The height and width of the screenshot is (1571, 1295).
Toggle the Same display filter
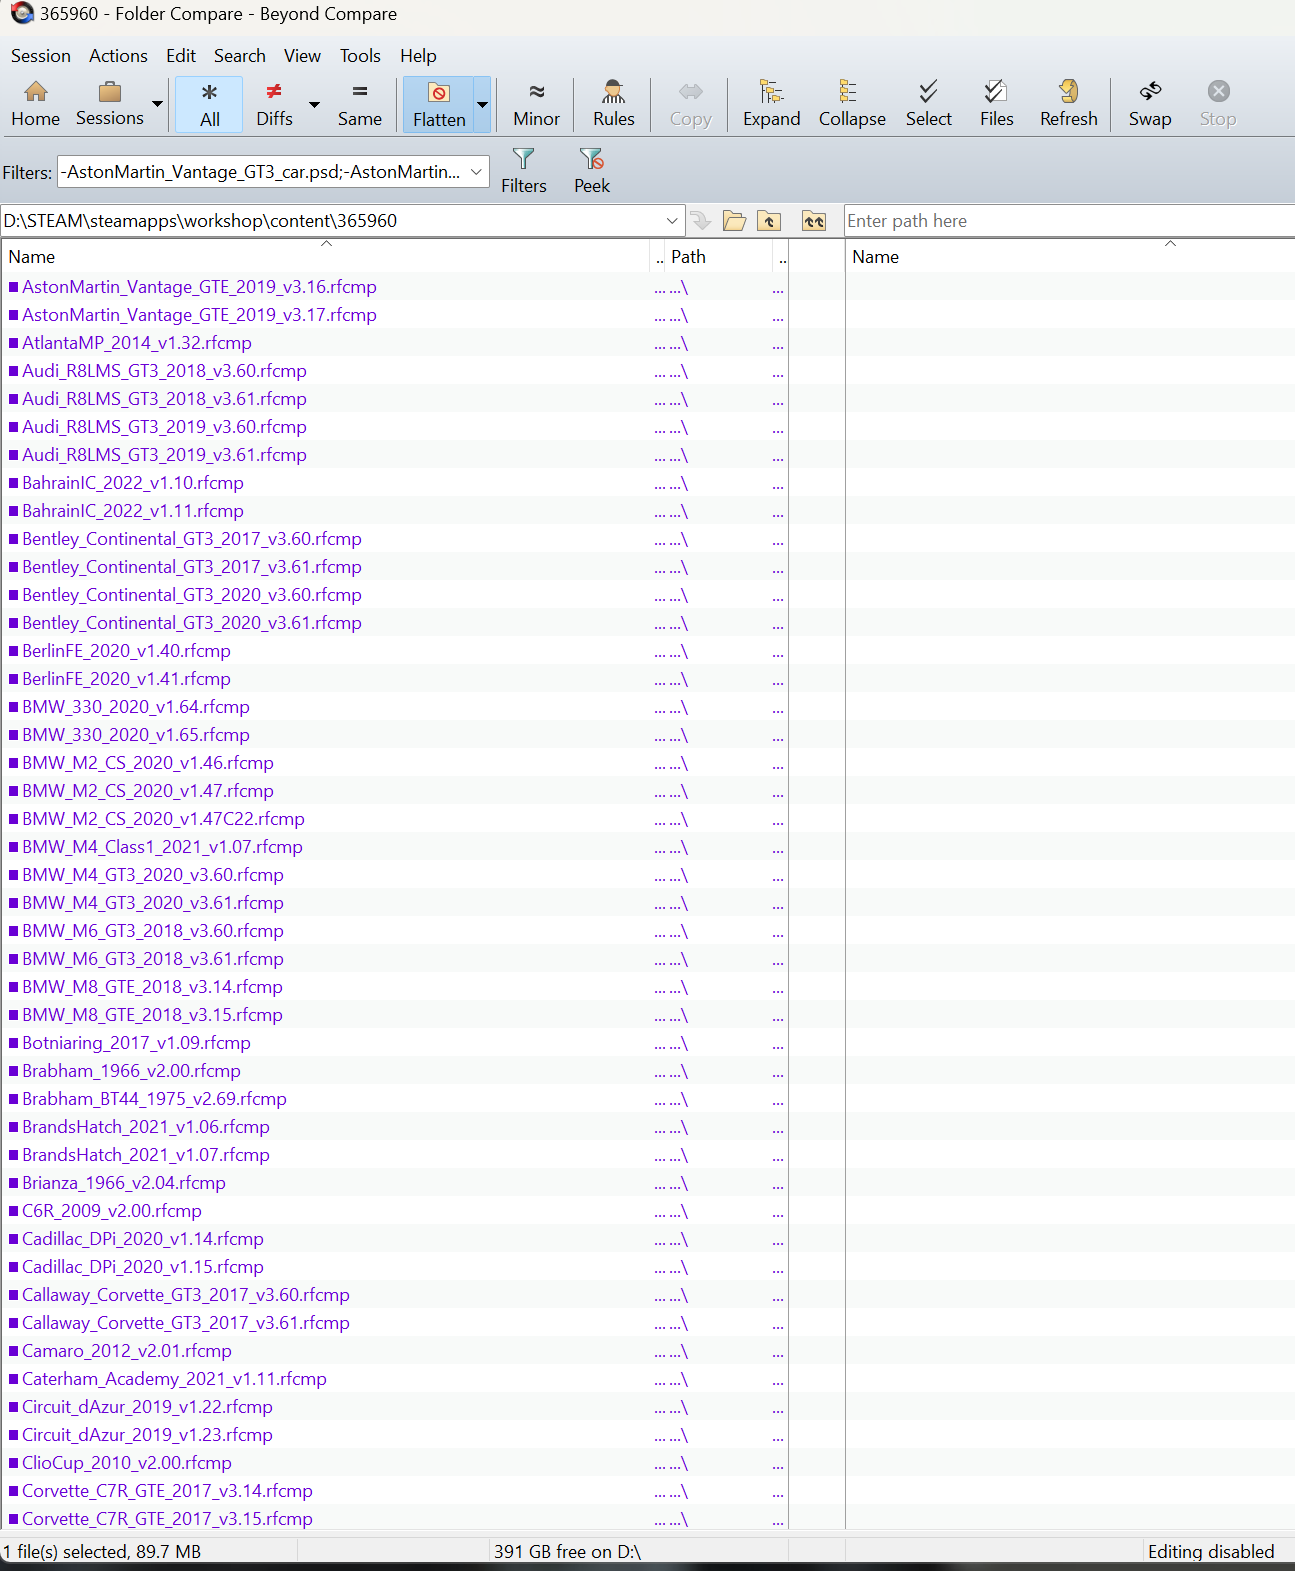pos(360,104)
